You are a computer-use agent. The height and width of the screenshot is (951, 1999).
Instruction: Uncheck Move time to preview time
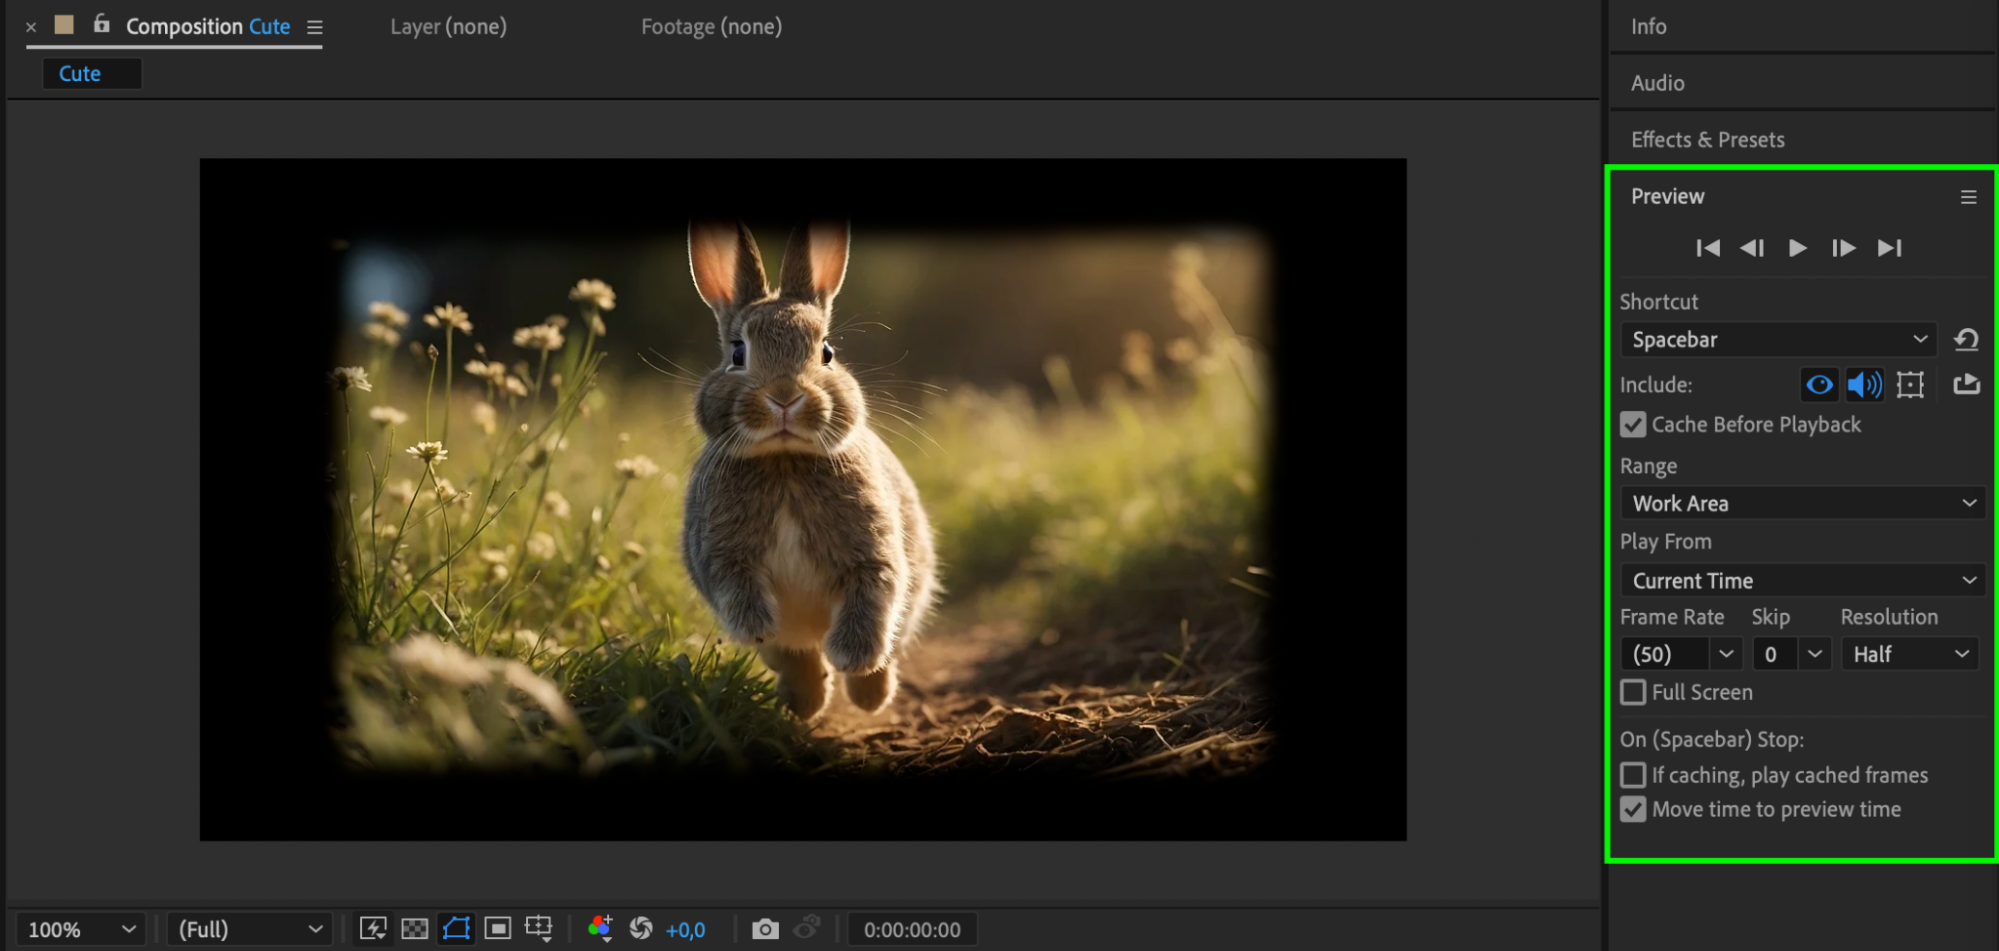point(1633,810)
